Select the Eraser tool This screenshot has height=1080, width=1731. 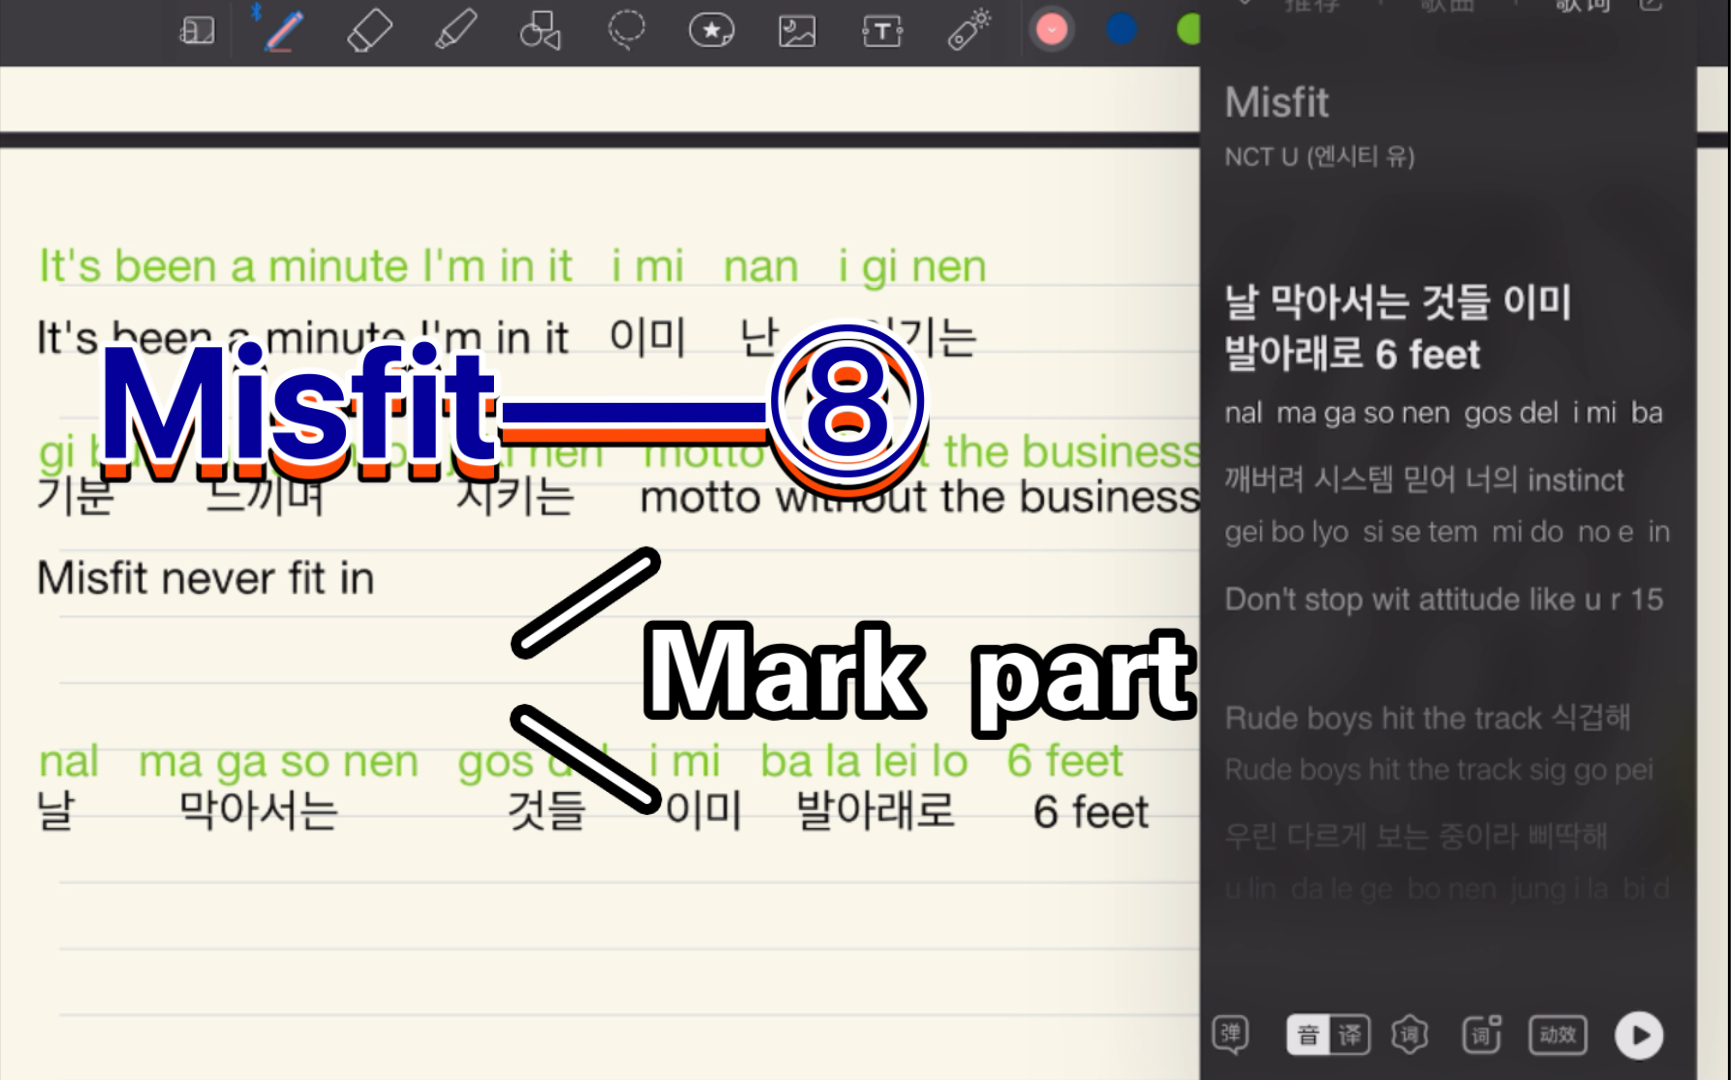(369, 31)
